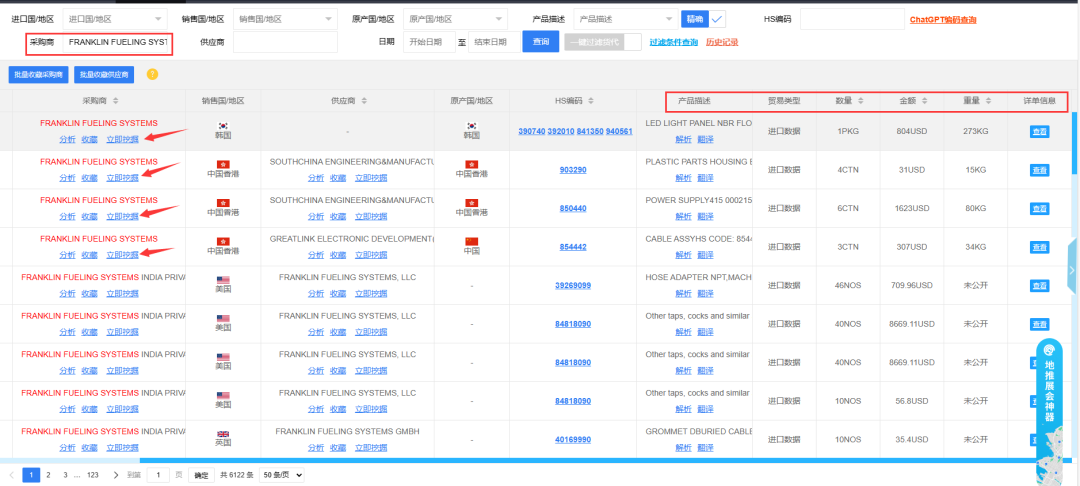
Task: Open the ChatGPT编码查询 link
Action: 943,20
